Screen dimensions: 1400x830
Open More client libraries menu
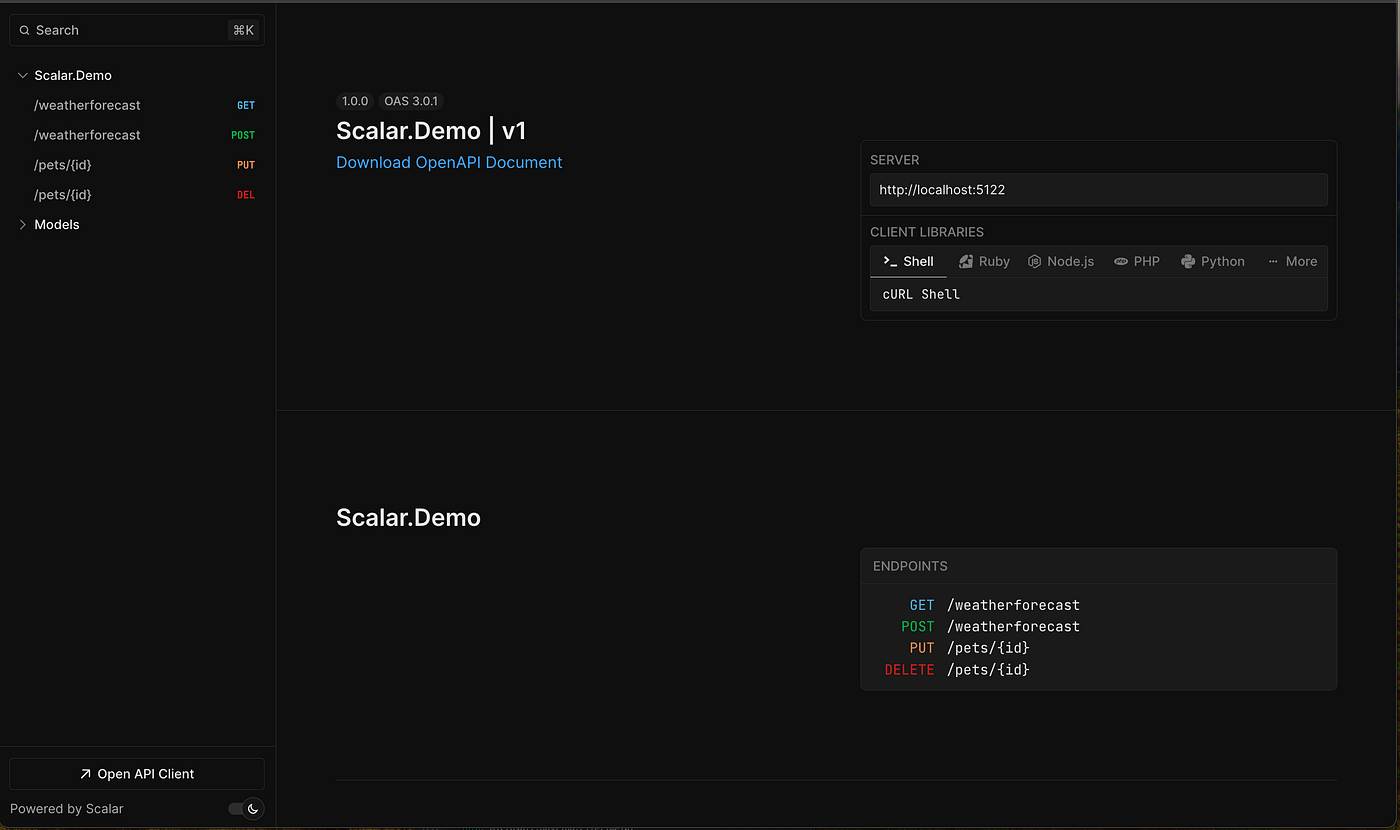tap(1292, 261)
